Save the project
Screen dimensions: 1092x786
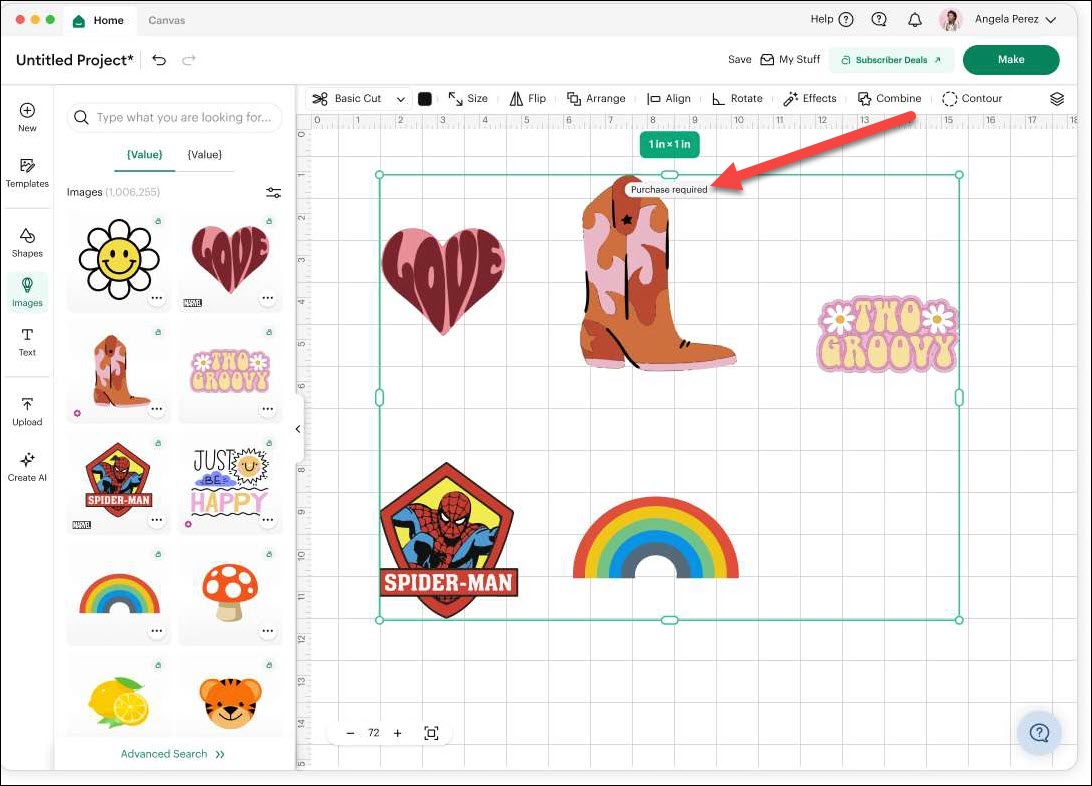pyautogui.click(x=739, y=60)
